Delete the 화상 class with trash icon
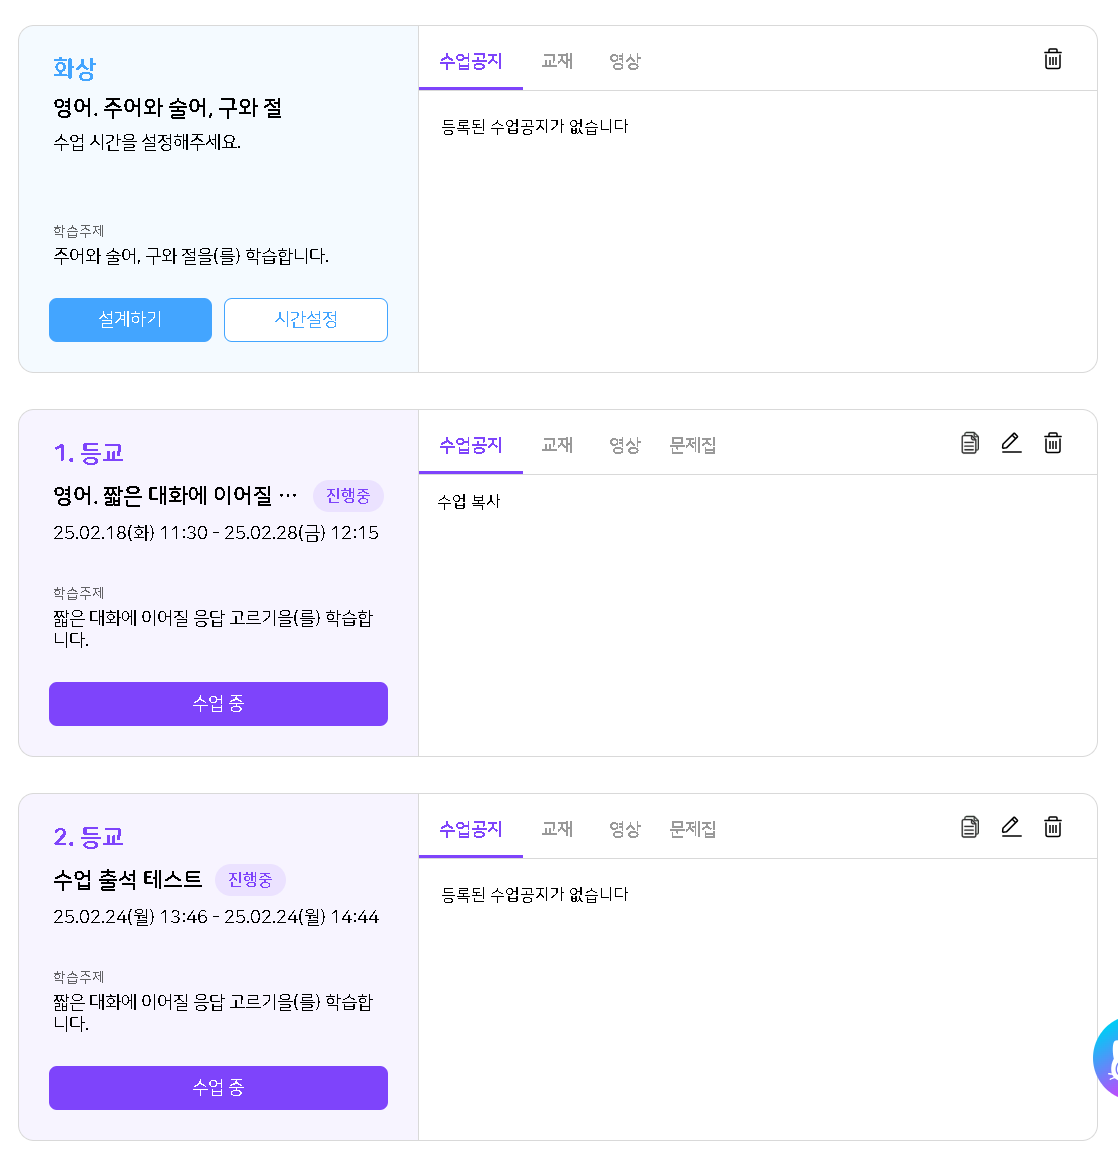Viewport: 1118px width, 1152px height. [1052, 59]
